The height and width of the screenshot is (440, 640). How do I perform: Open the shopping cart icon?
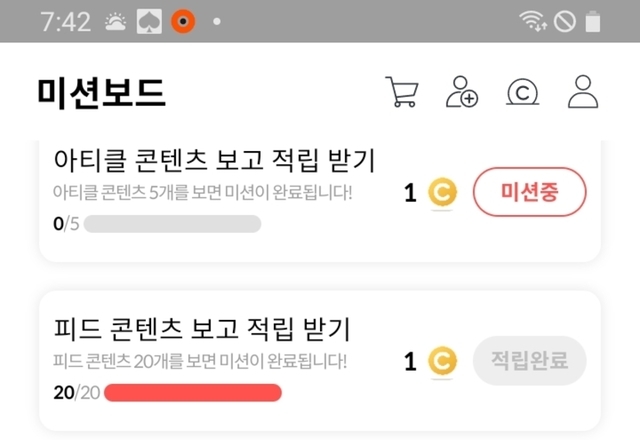(x=401, y=92)
